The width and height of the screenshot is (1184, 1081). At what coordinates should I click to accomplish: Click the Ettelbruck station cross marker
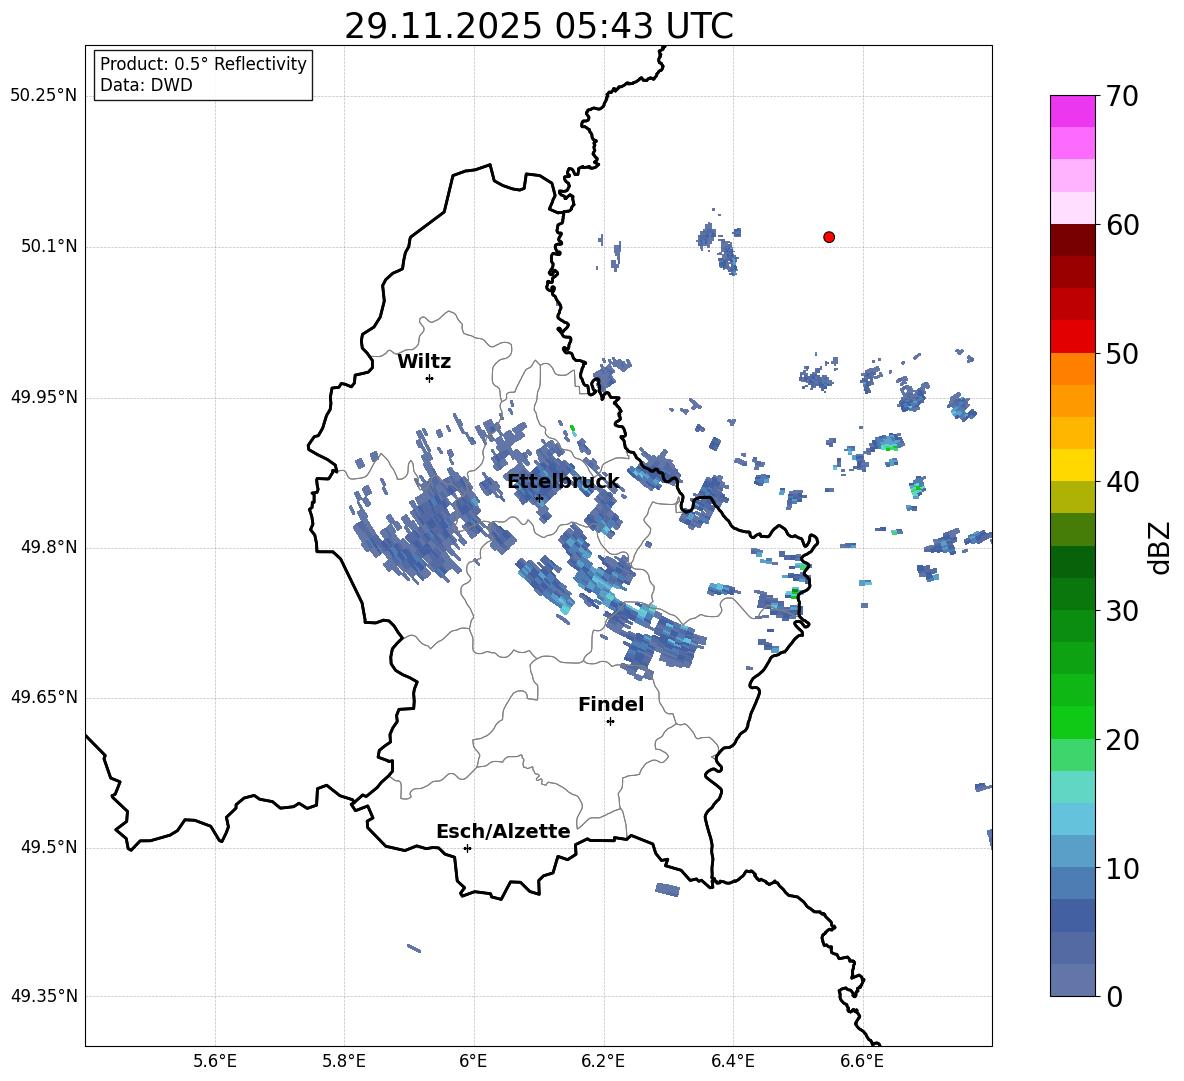click(539, 498)
